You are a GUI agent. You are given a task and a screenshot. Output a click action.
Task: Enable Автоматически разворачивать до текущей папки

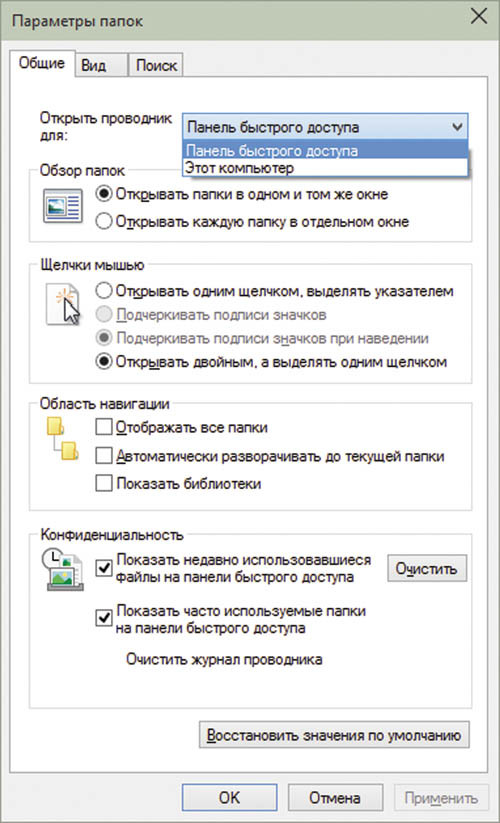(x=104, y=456)
